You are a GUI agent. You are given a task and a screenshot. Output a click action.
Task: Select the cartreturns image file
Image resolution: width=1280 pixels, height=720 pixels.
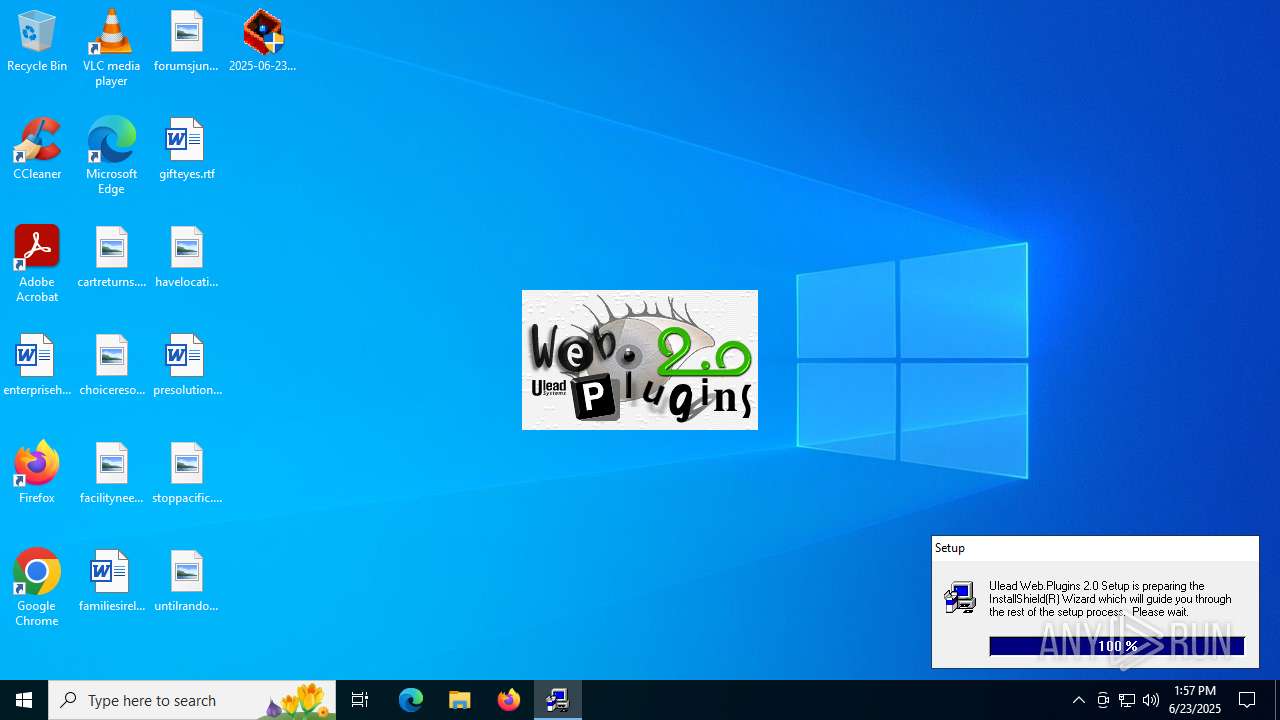tap(111, 258)
